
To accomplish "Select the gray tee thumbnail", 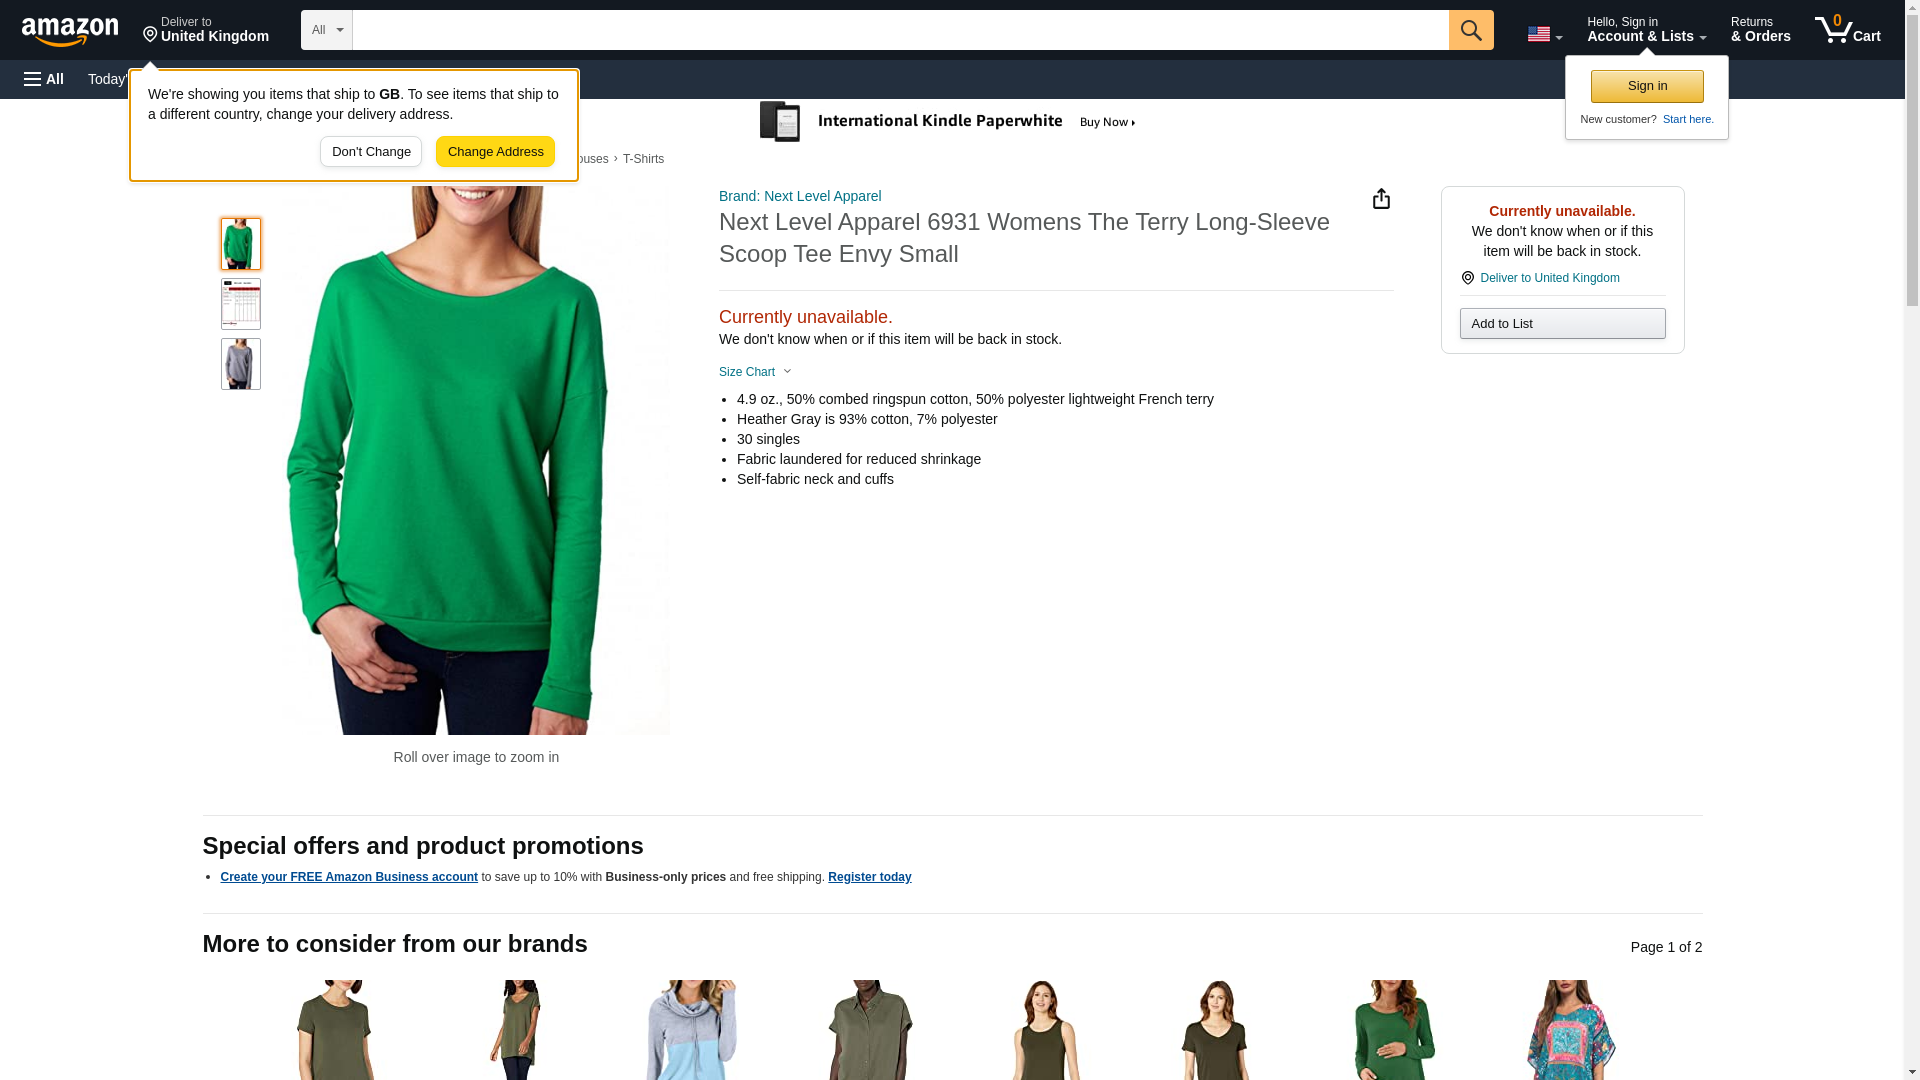I will coord(240,364).
